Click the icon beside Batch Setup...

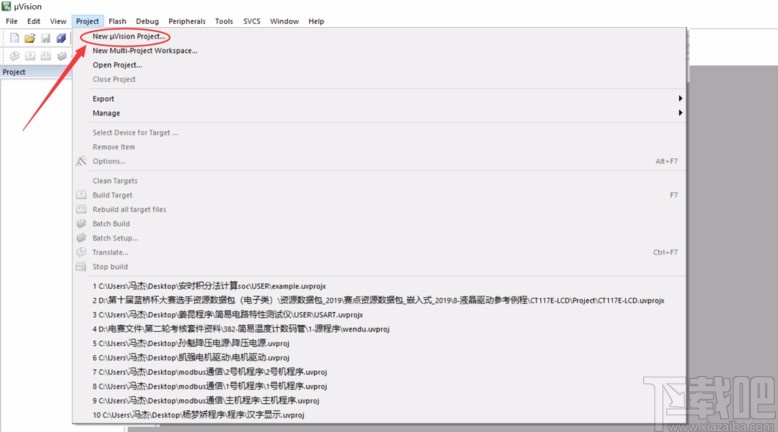81,238
